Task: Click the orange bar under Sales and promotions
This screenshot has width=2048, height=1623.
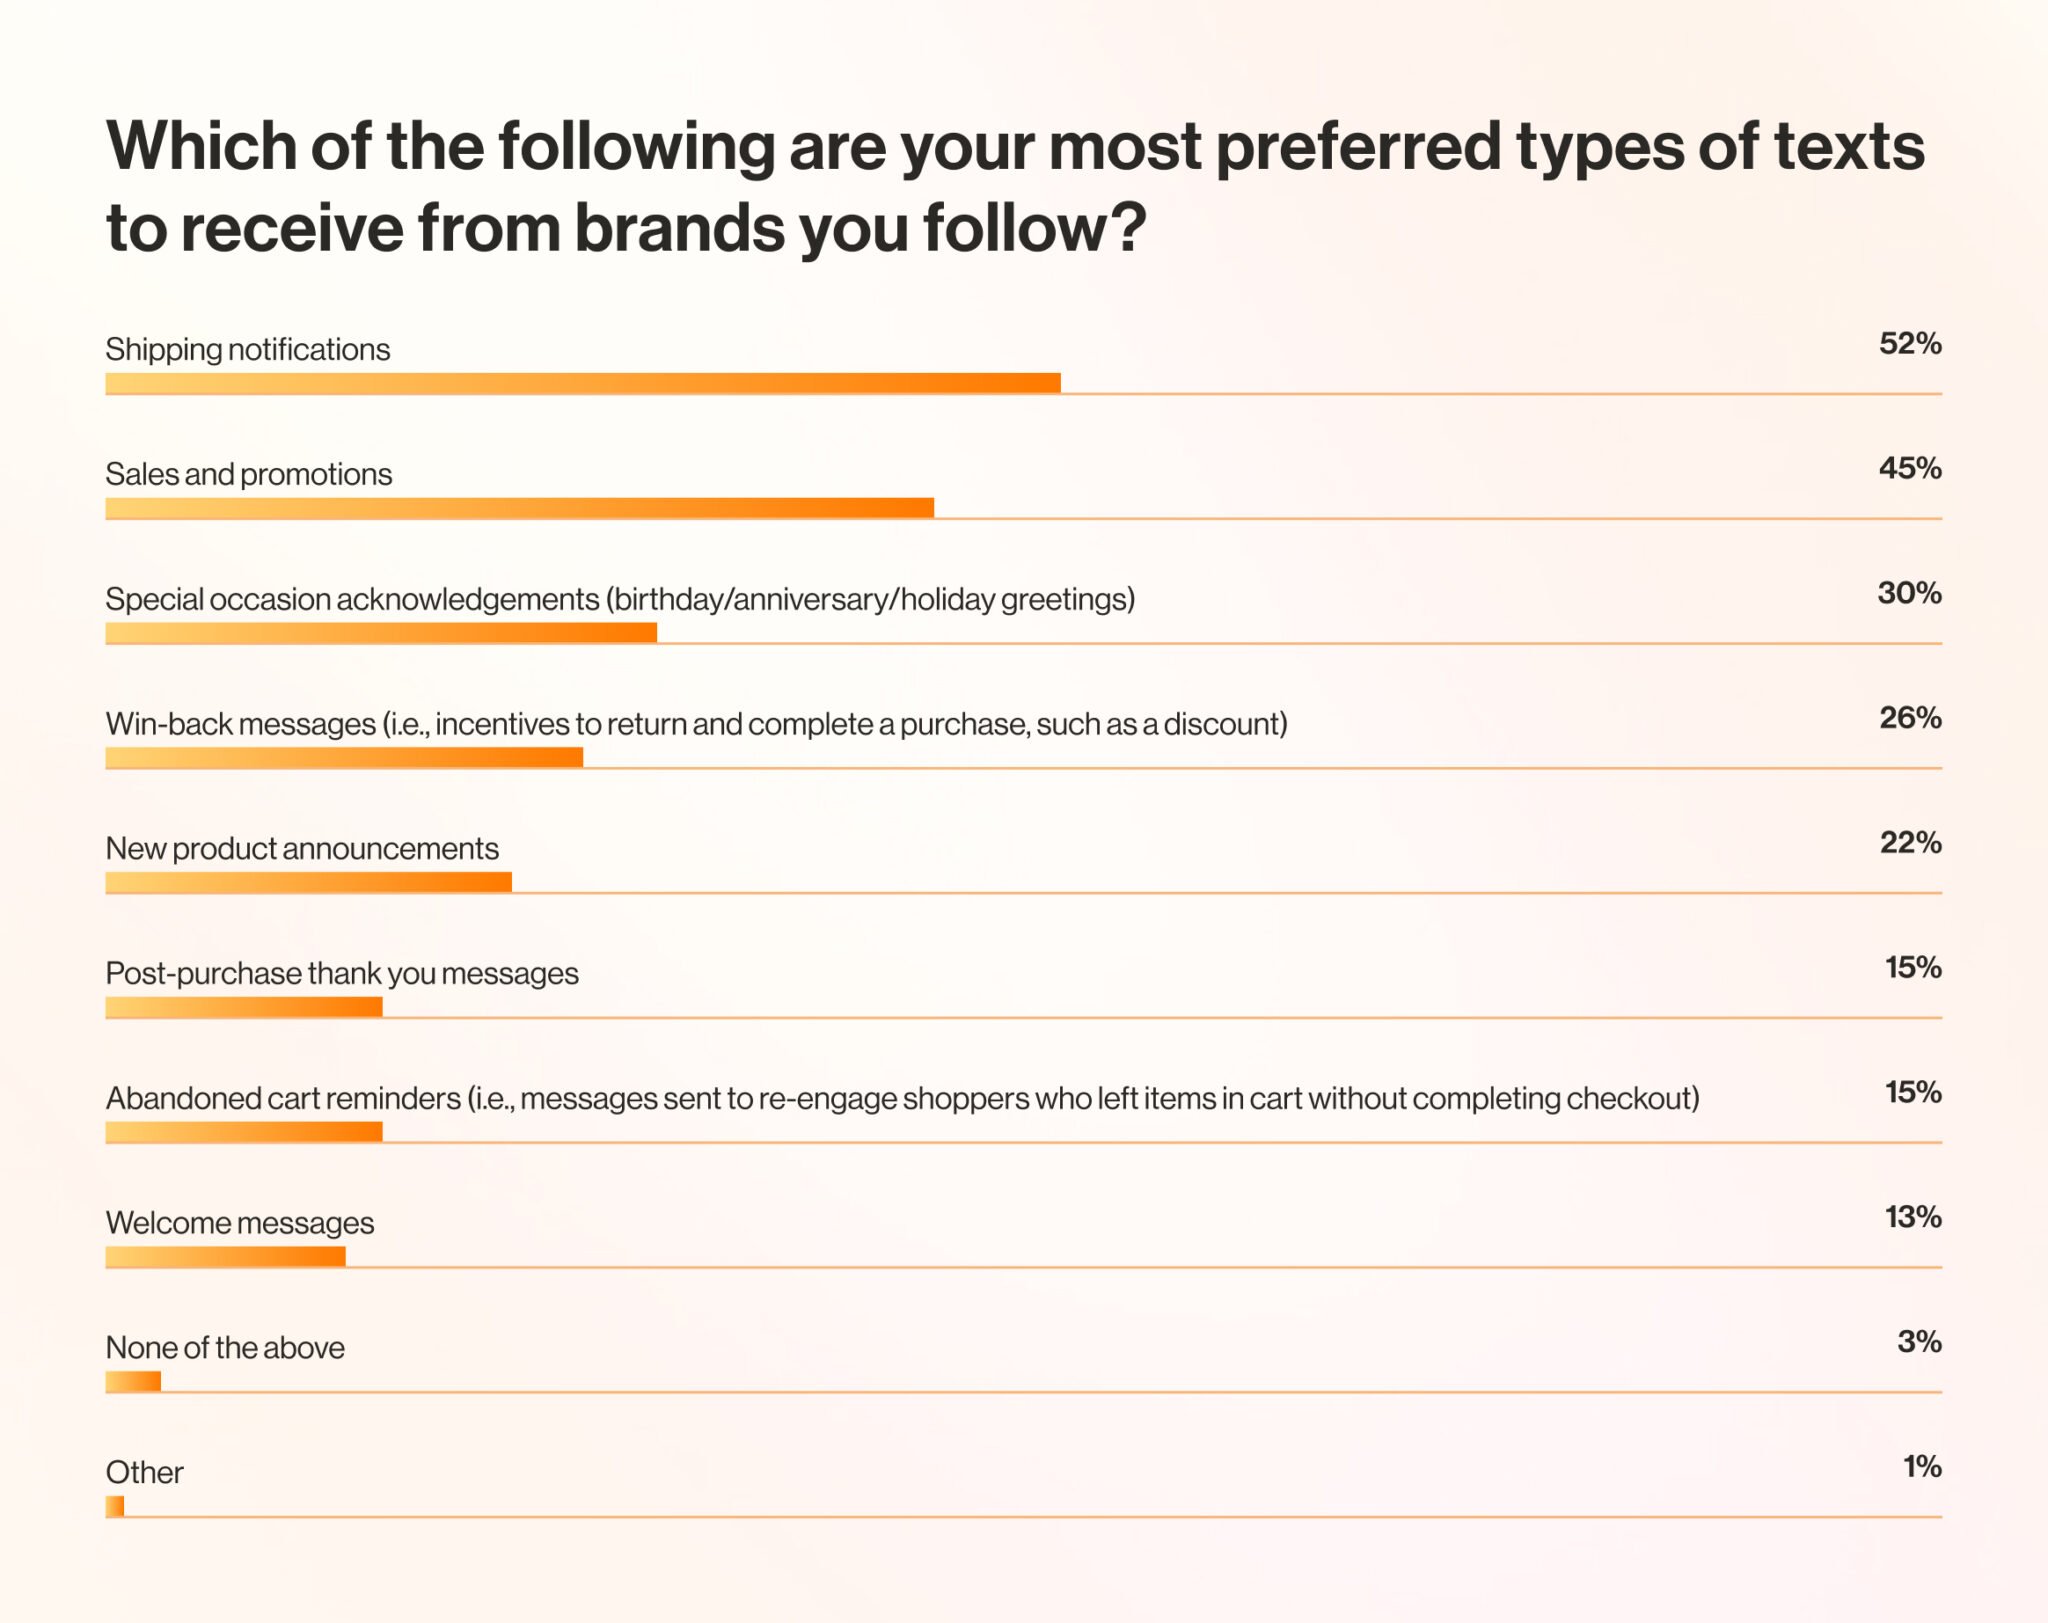Action: point(519,508)
